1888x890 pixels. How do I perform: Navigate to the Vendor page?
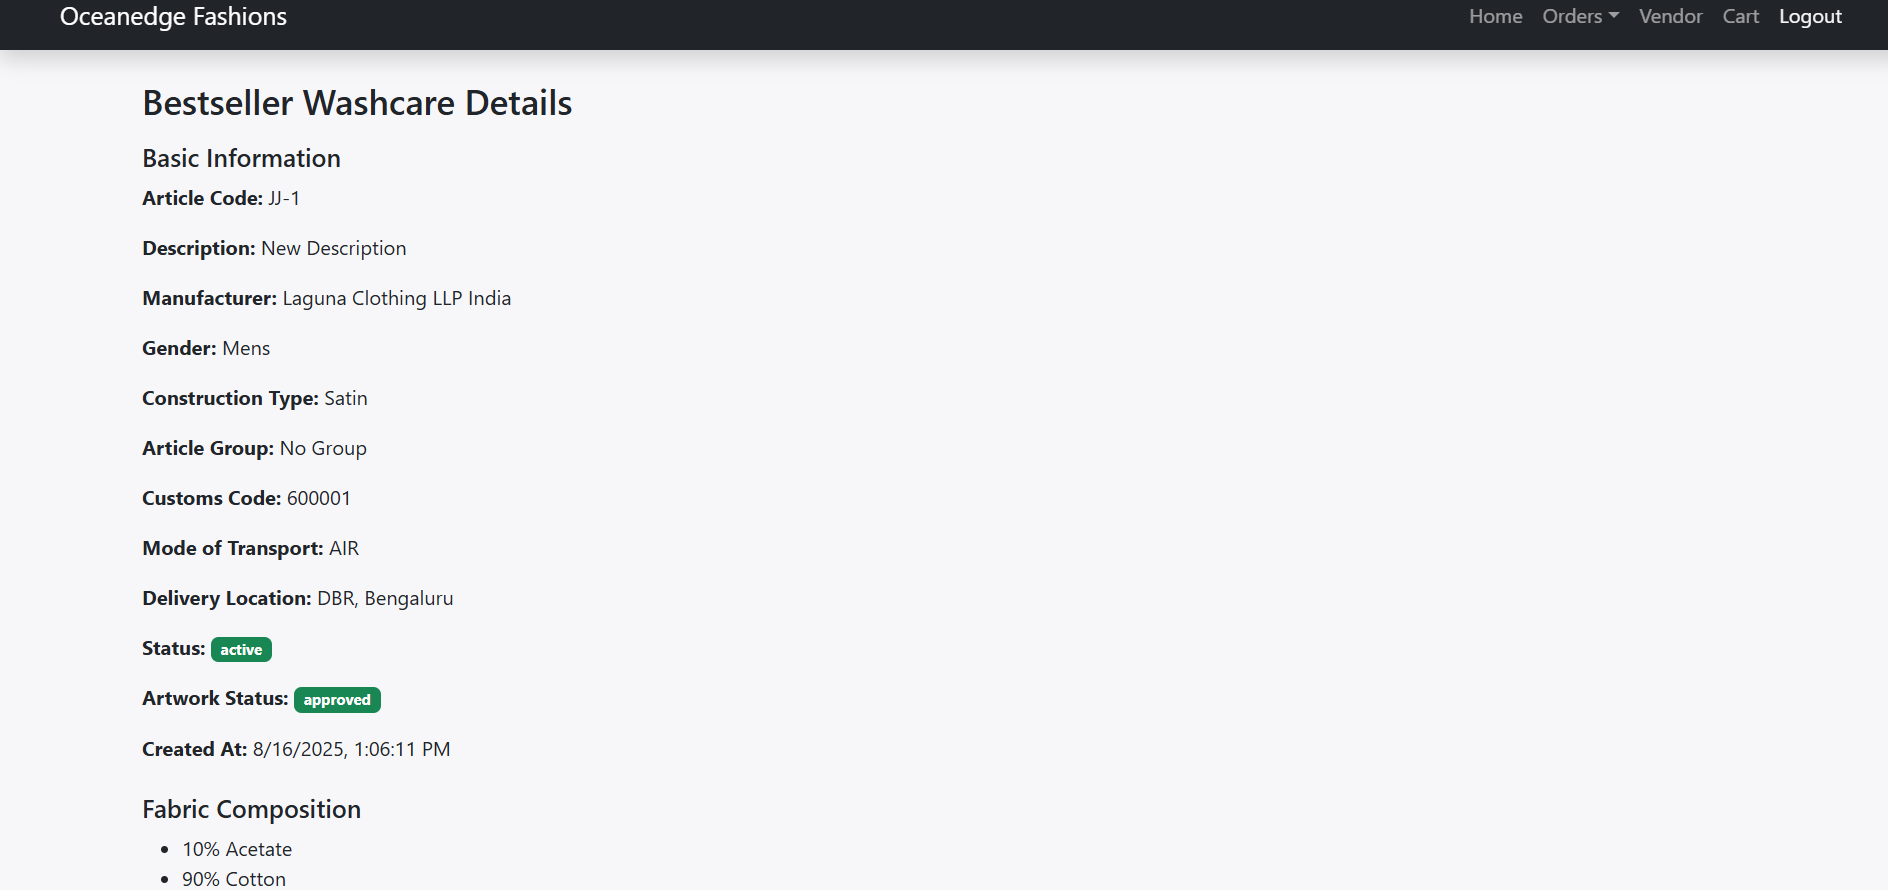pyautogui.click(x=1670, y=17)
